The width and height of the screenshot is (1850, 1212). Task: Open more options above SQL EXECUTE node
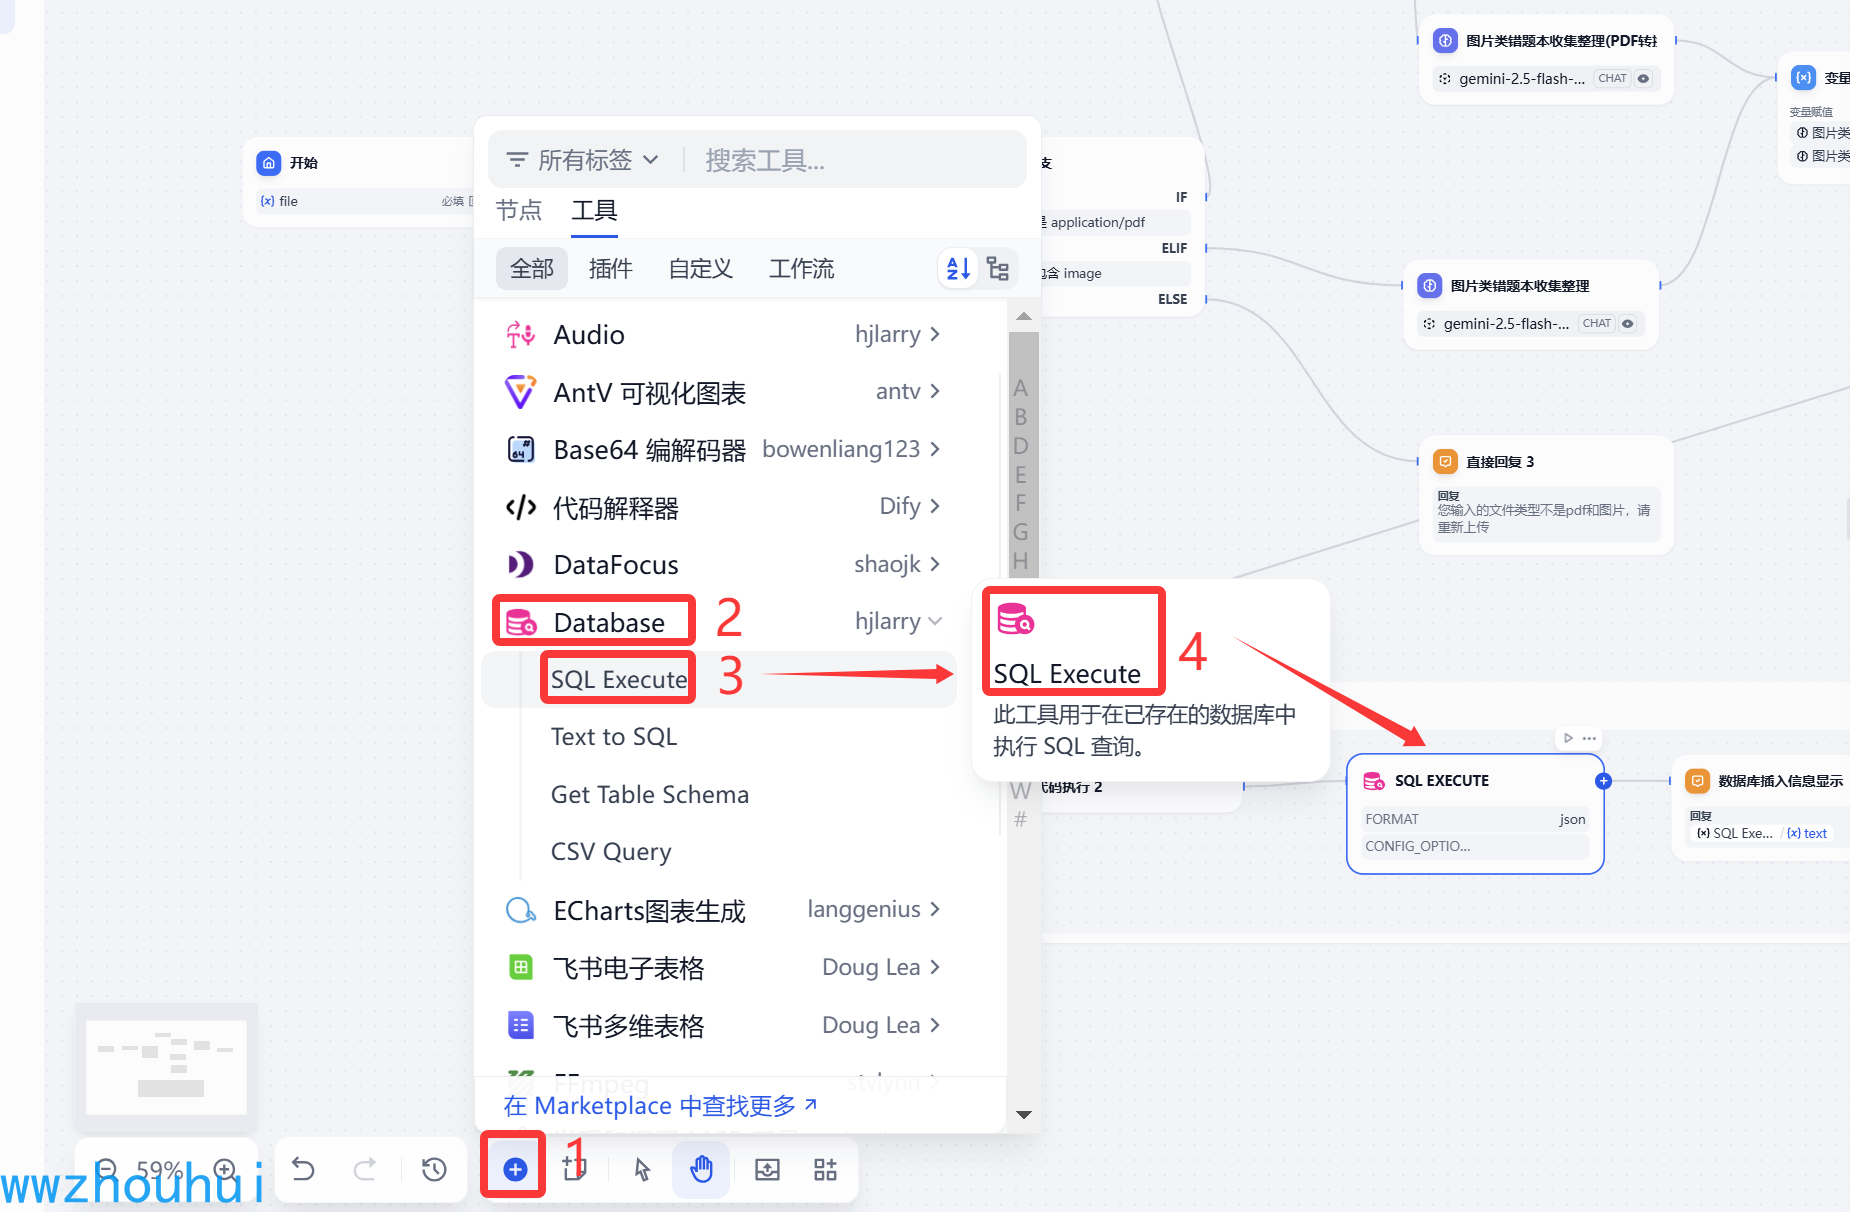pos(1589,738)
